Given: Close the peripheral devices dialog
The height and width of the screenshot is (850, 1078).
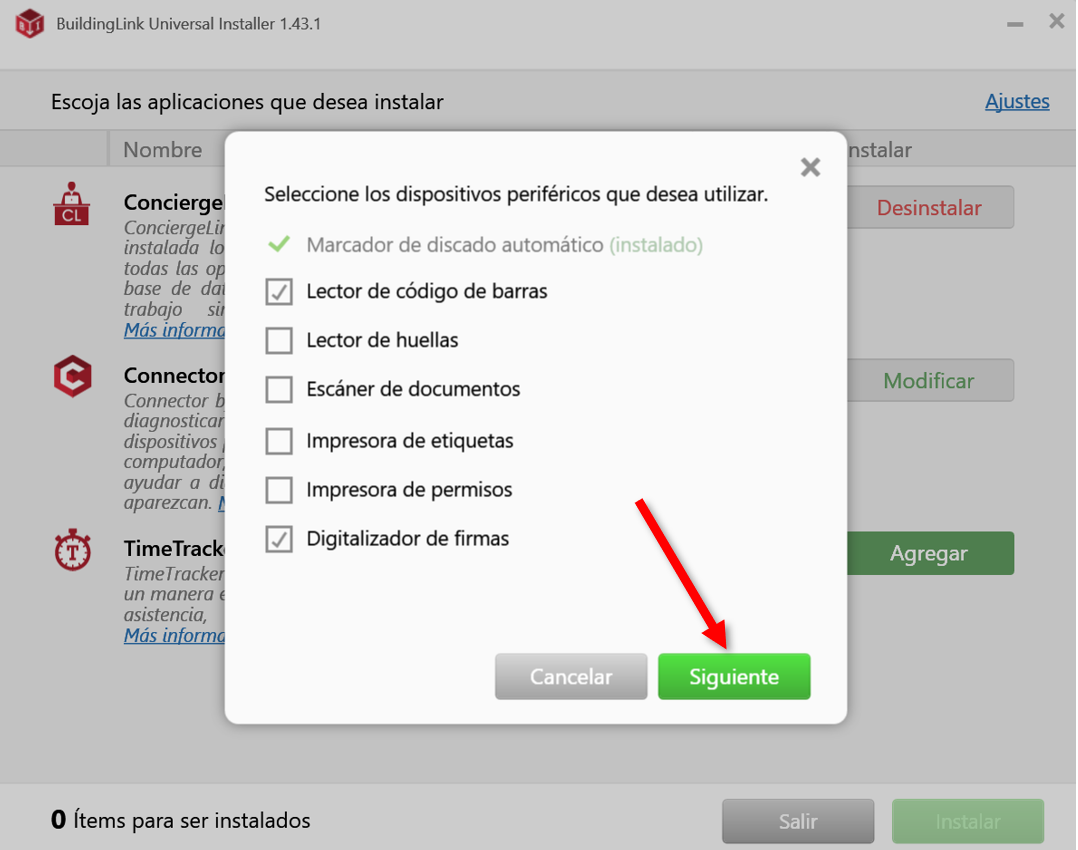Looking at the screenshot, I should tap(811, 167).
